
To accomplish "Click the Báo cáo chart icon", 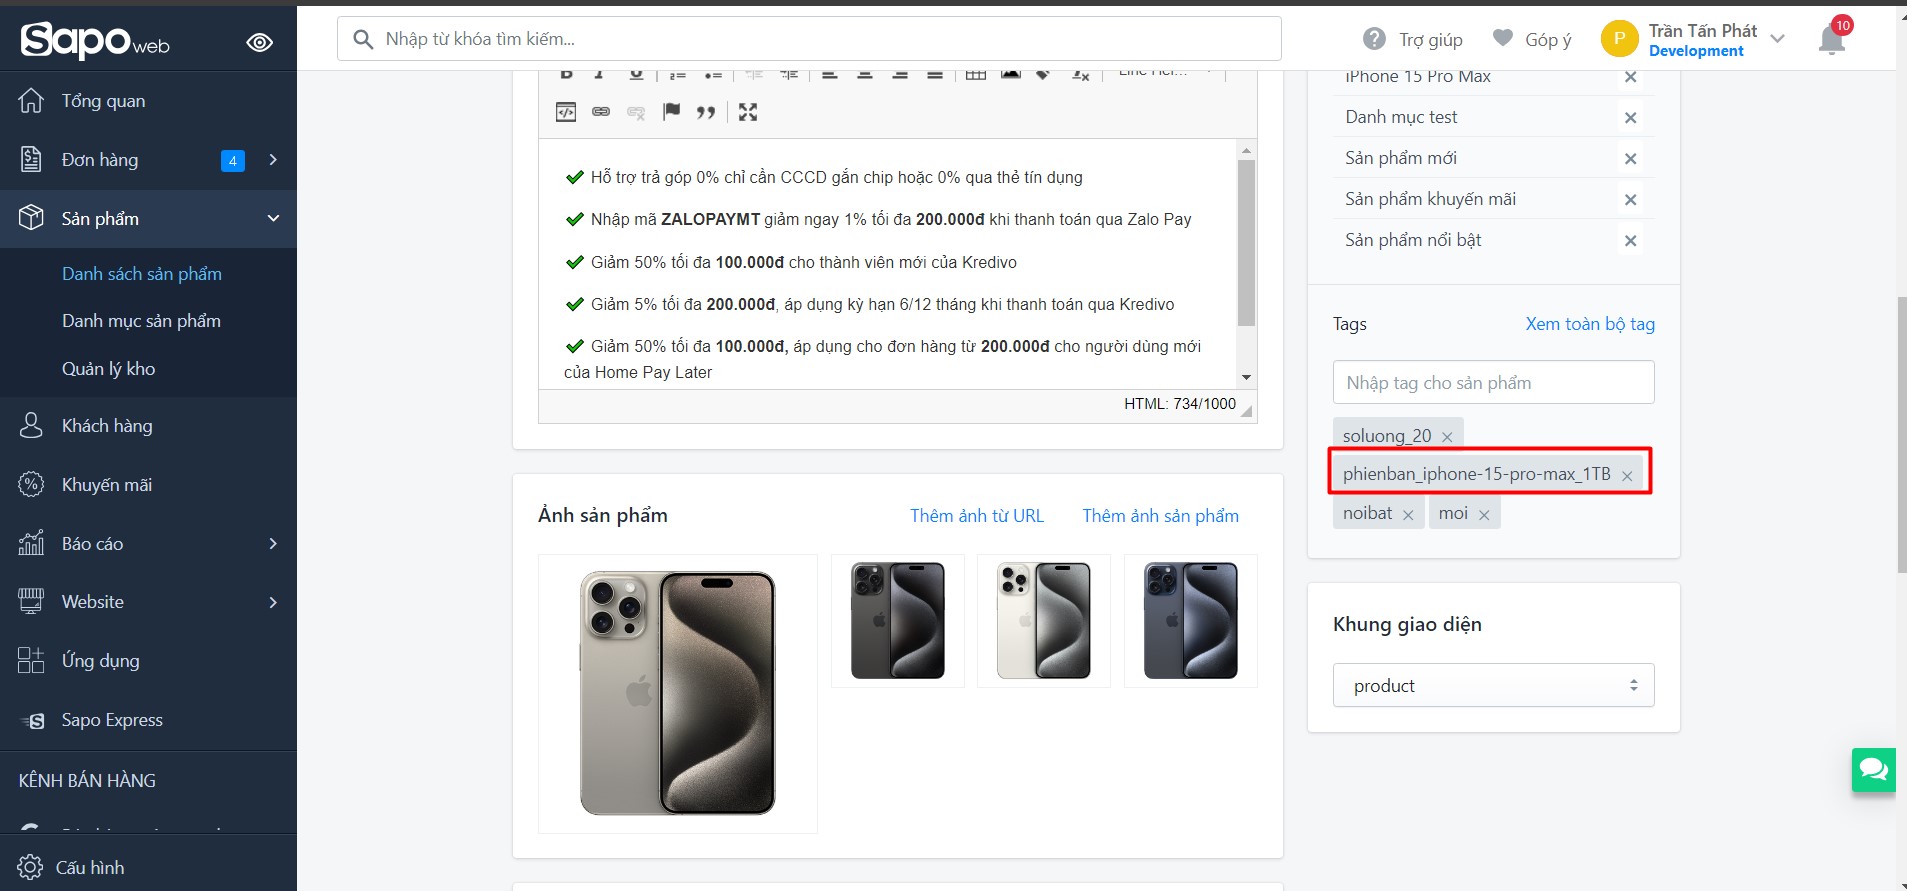I will coord(31,543).
